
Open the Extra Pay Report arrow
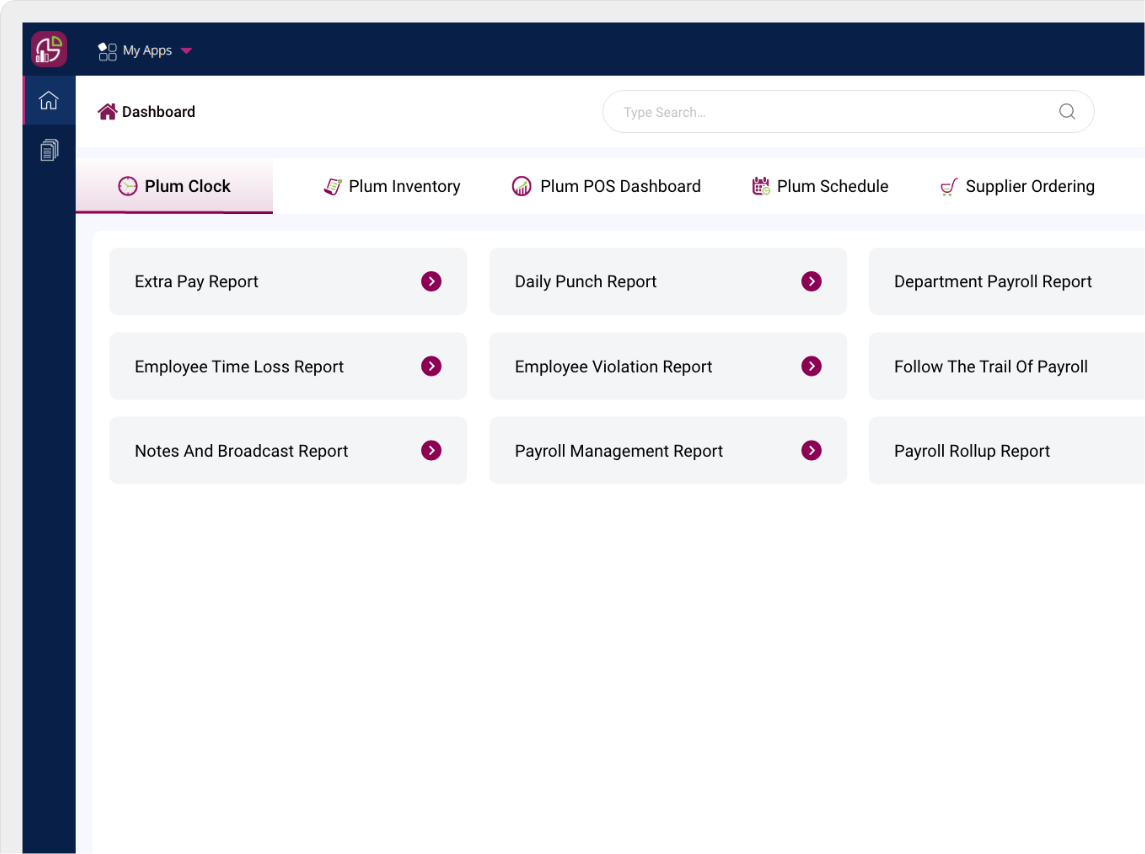tap(431, 281)
